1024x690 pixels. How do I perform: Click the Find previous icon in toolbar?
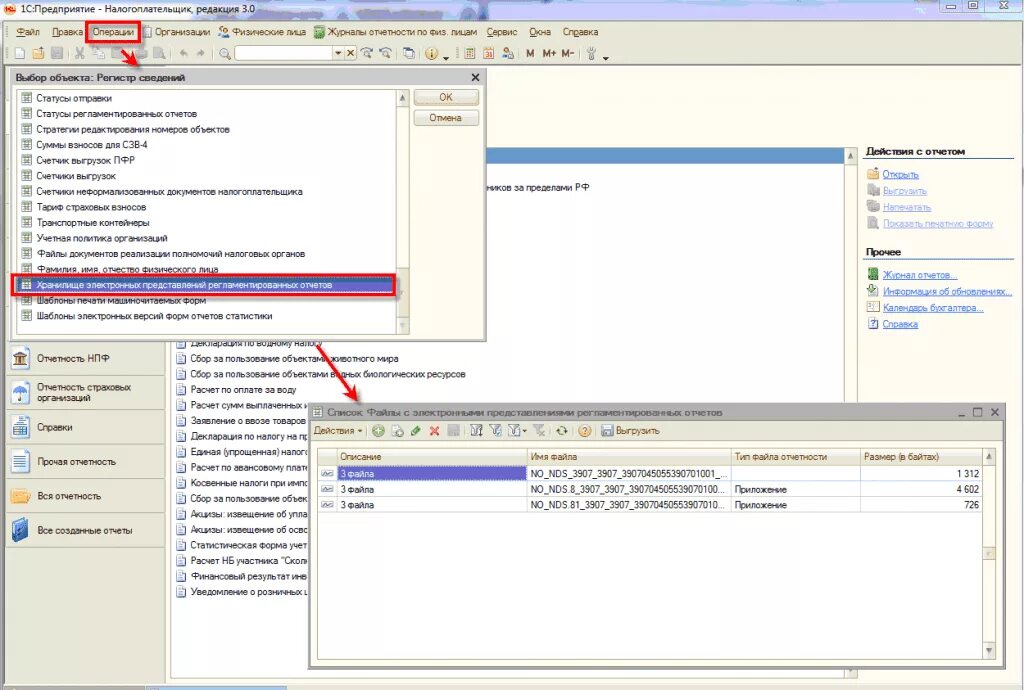coord(385,54)
